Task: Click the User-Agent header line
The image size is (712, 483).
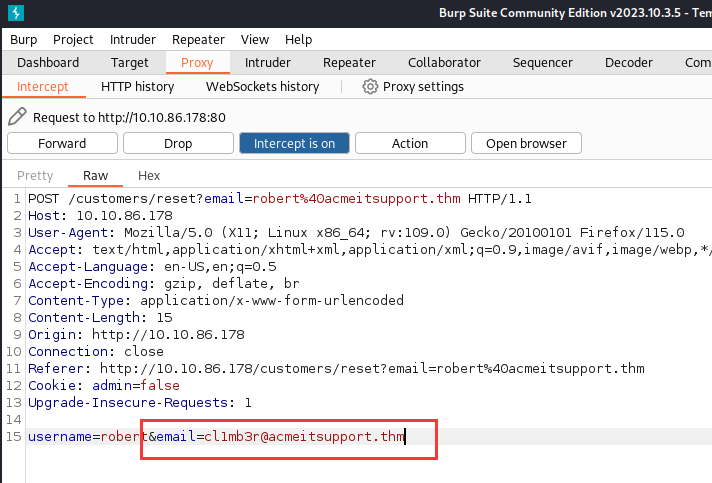Action: pyautogui.click(x=356, y=232)
